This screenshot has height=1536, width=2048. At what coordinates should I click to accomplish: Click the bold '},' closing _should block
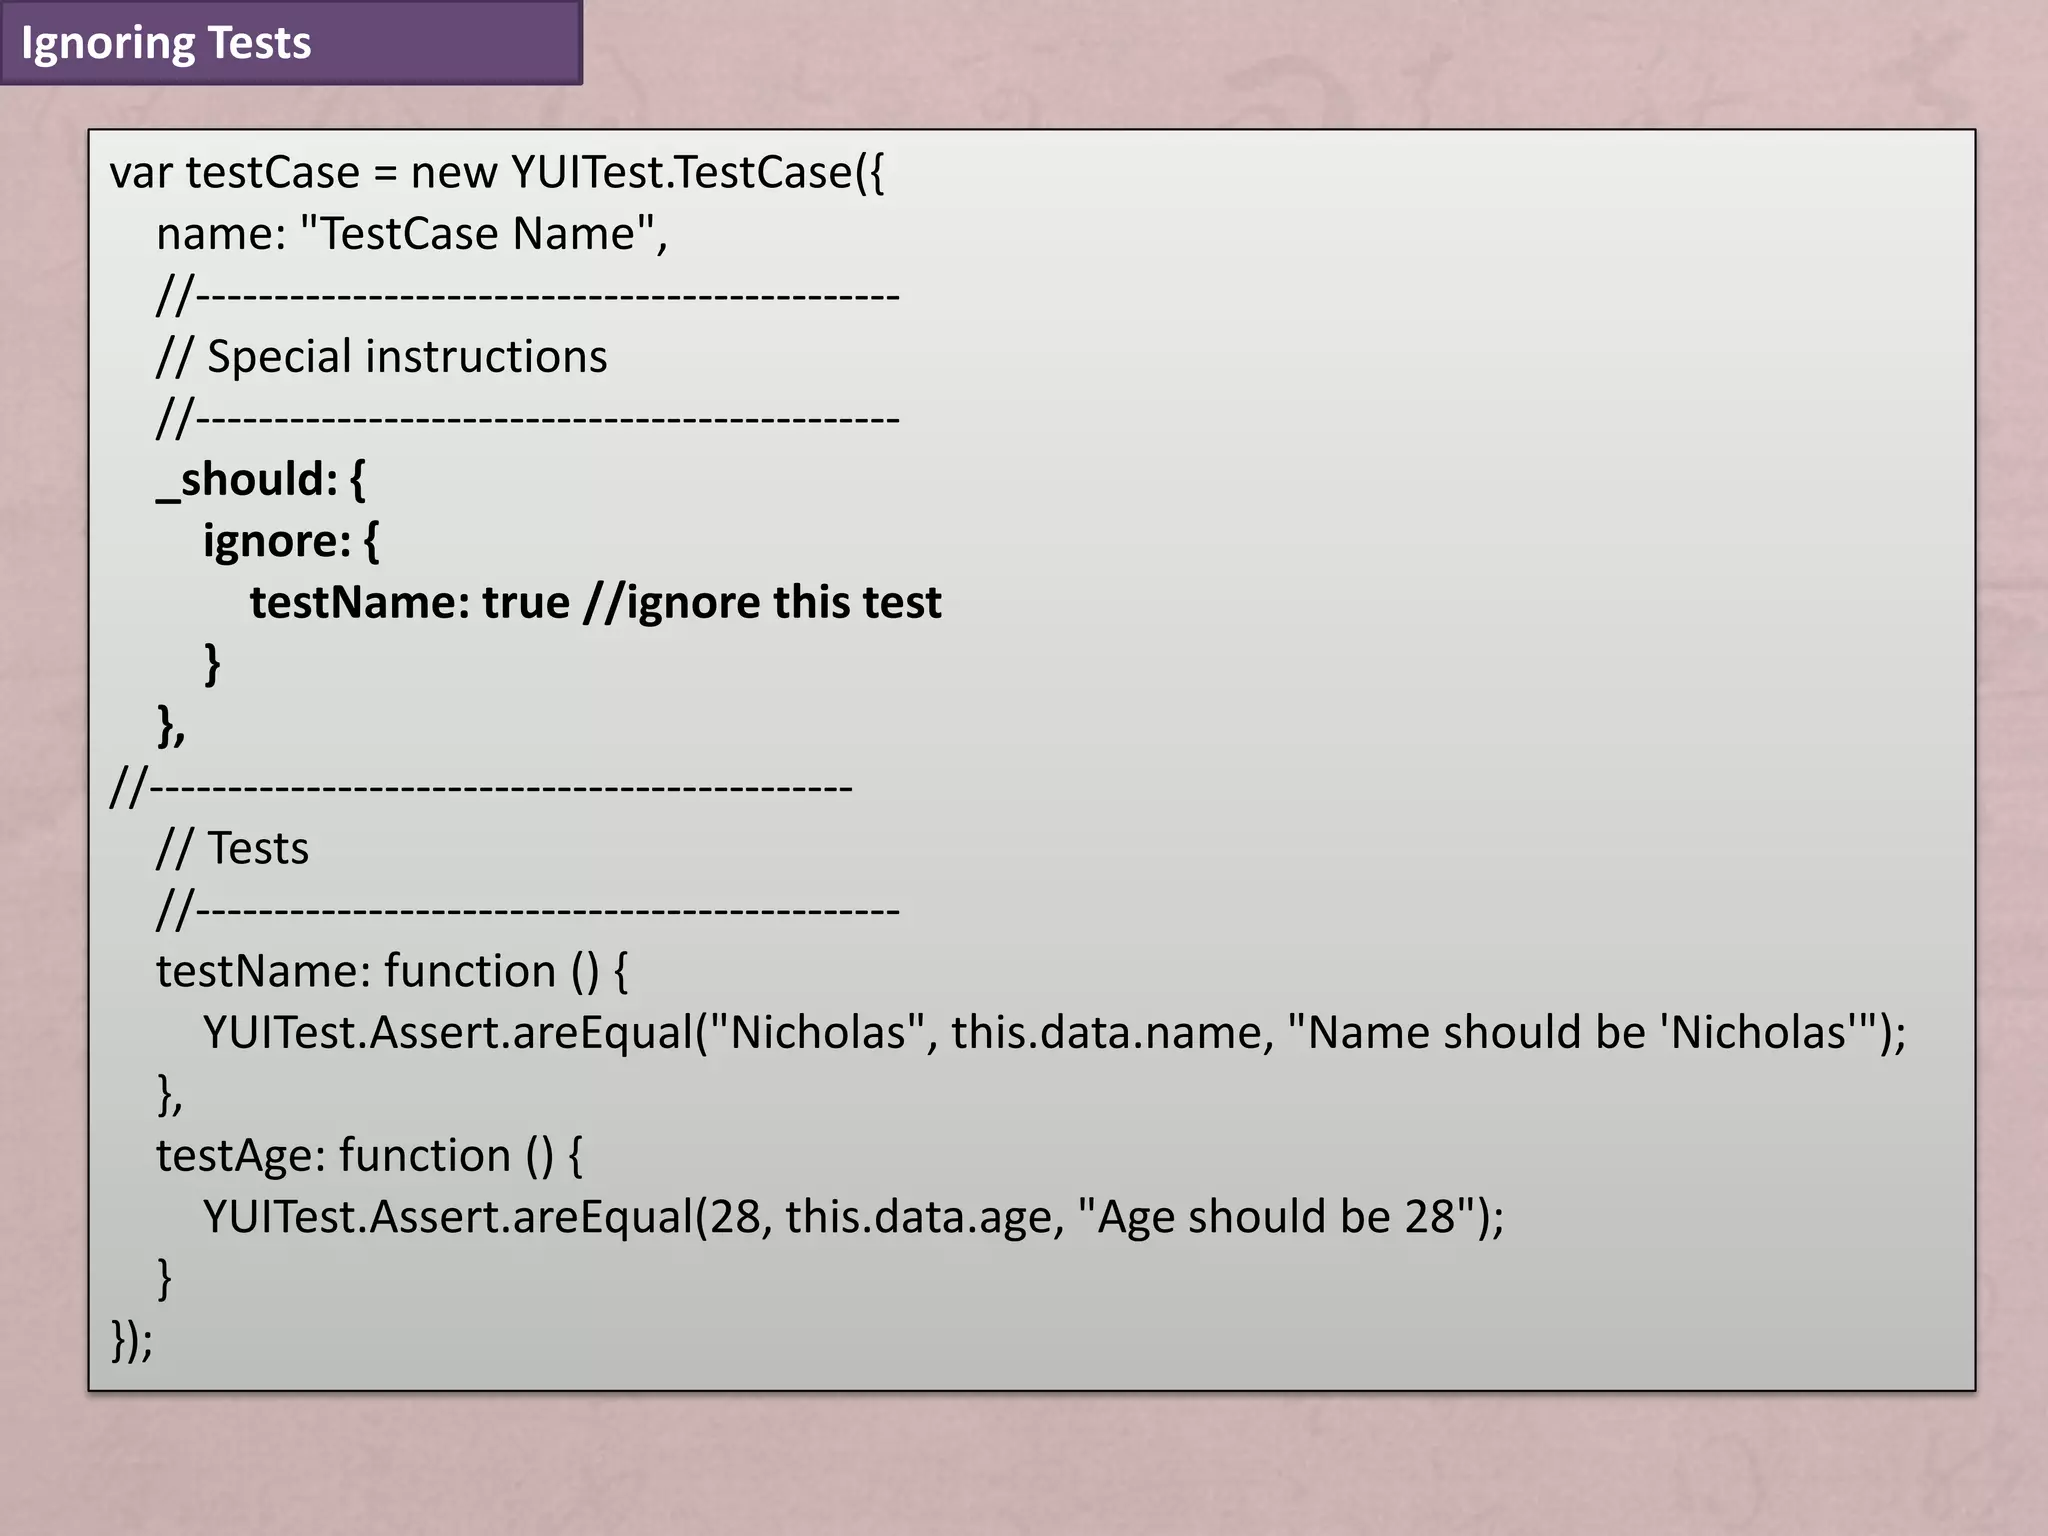[171, 725]
